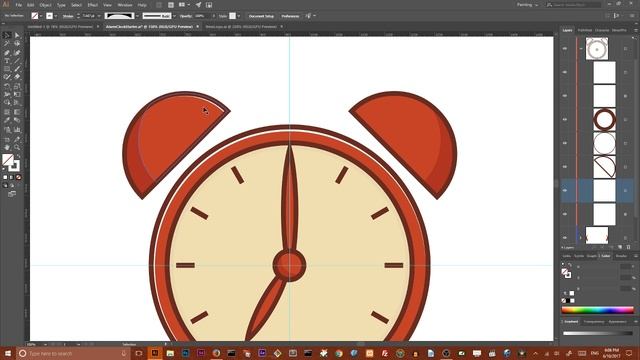Open the File menu

18,5
